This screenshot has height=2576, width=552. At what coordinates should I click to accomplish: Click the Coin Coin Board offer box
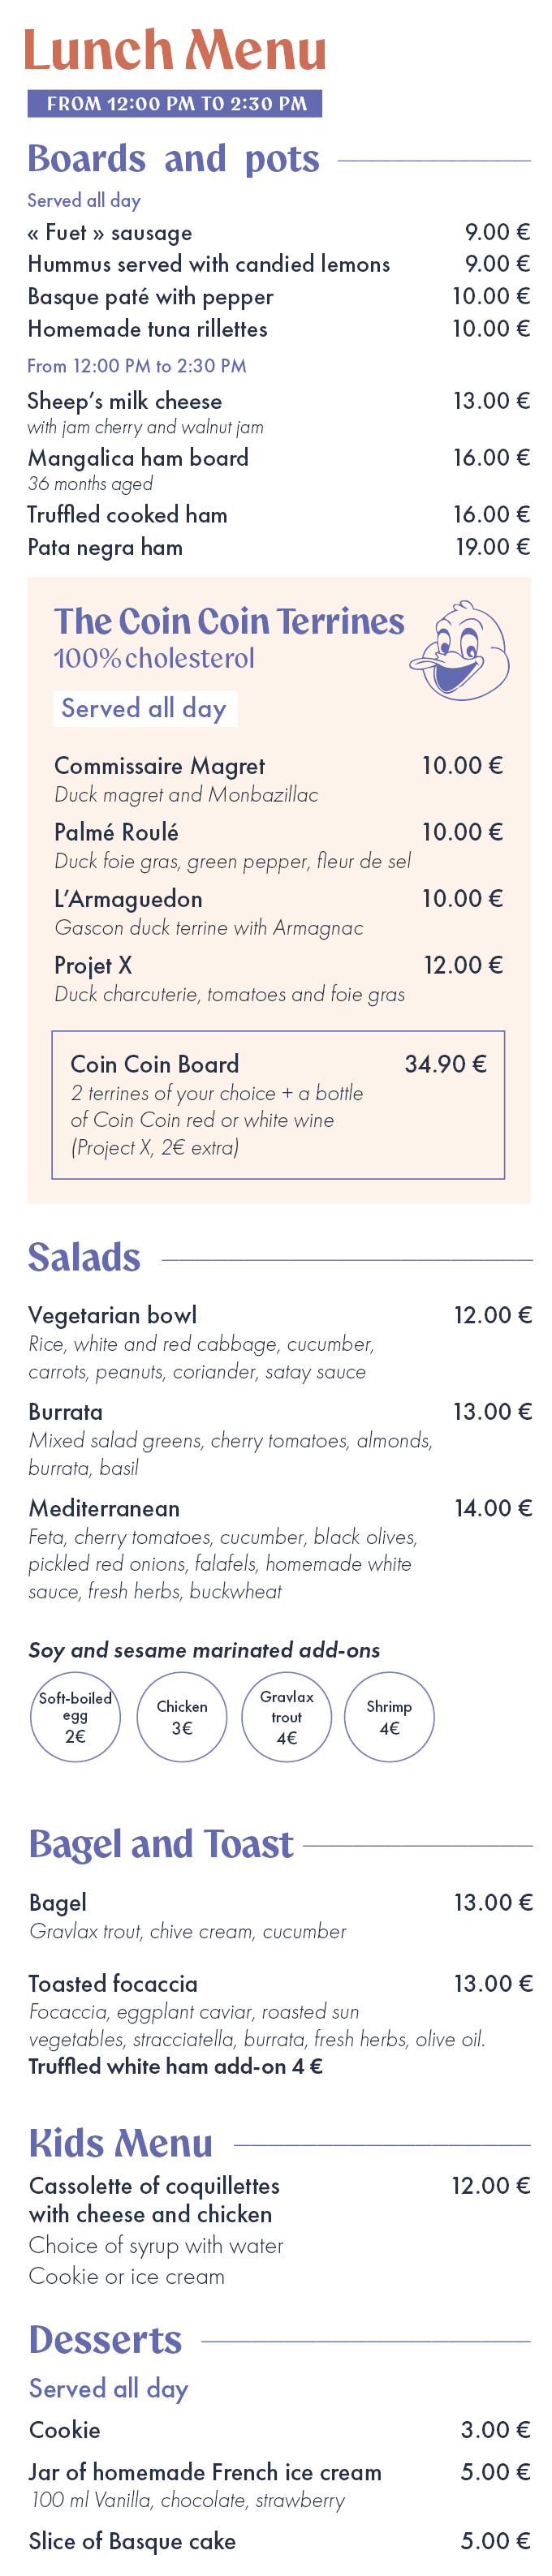click(278, 1105)
